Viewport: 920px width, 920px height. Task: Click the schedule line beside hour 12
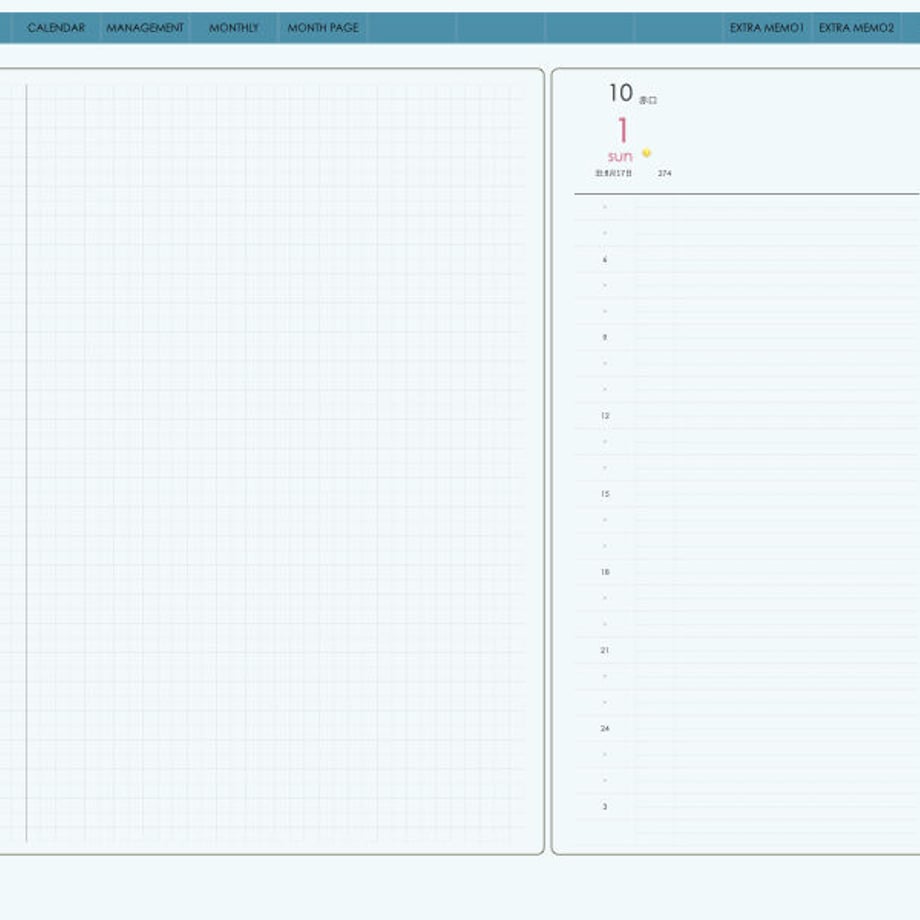click(777, 415)
